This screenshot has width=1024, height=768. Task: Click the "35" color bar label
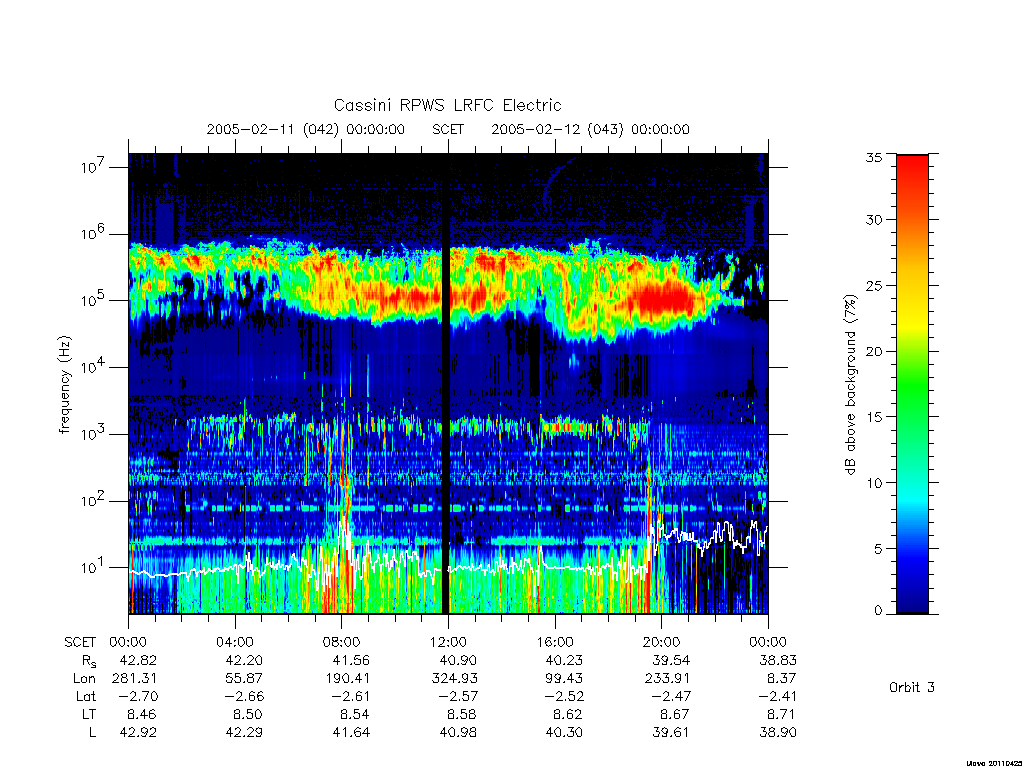[873, 157]
